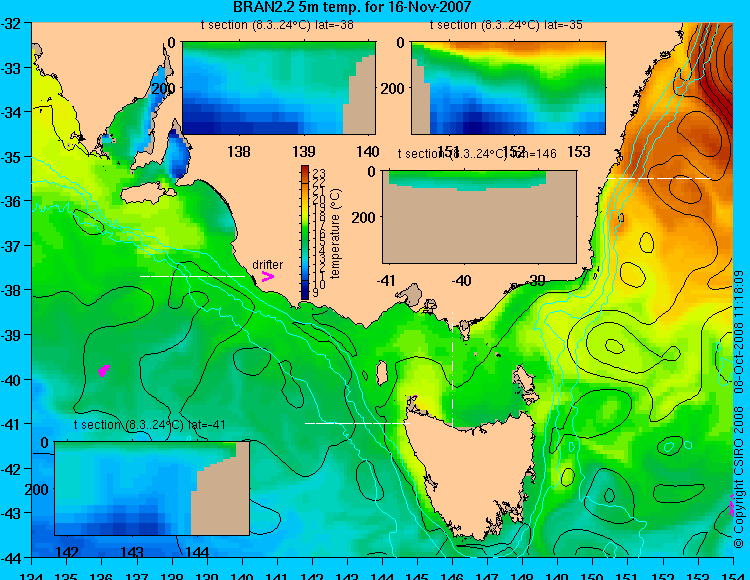
Task: Click Flinders Island northeast of Tasmania
Action: pos(525,384)
